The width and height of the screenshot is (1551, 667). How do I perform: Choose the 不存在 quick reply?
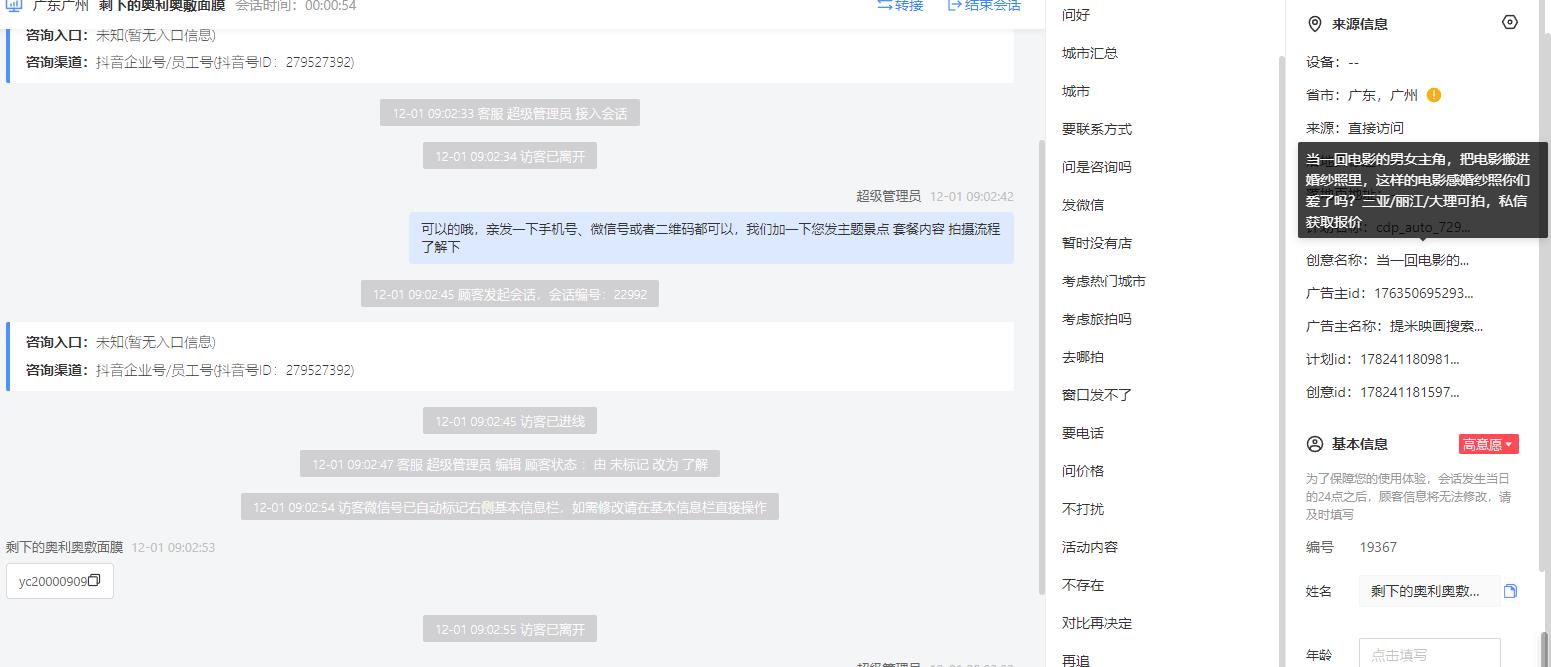(1083, 585)
